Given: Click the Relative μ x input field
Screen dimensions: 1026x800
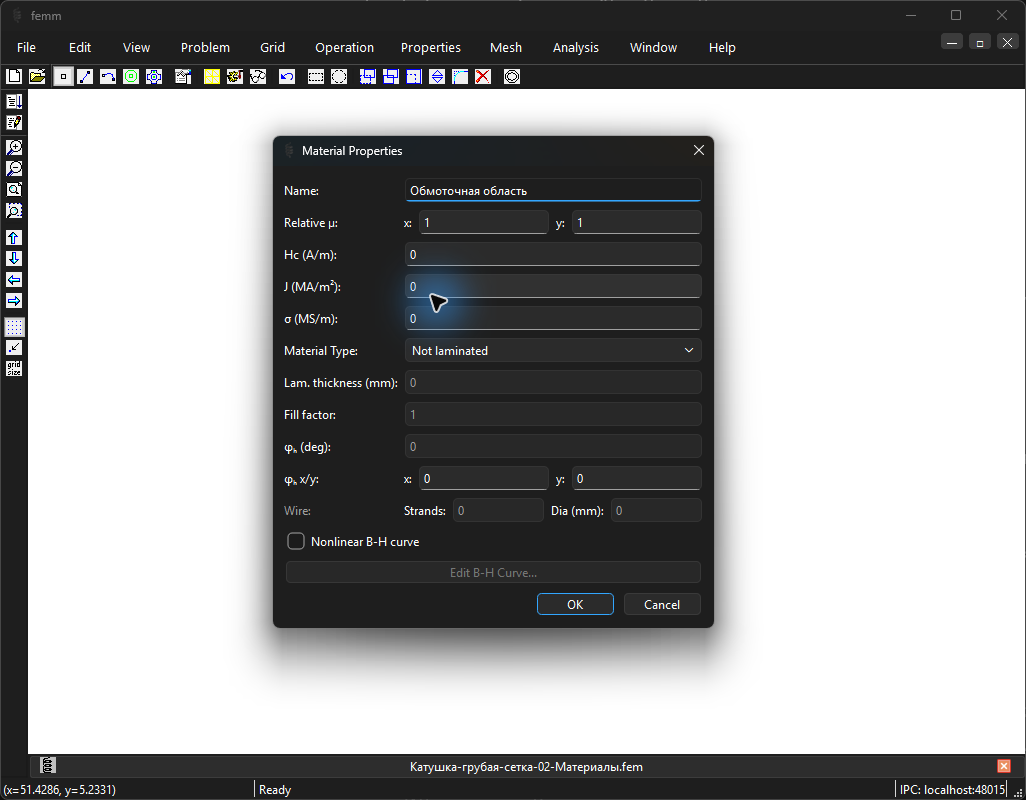Looking at the screenshot, I should [484, 222].
